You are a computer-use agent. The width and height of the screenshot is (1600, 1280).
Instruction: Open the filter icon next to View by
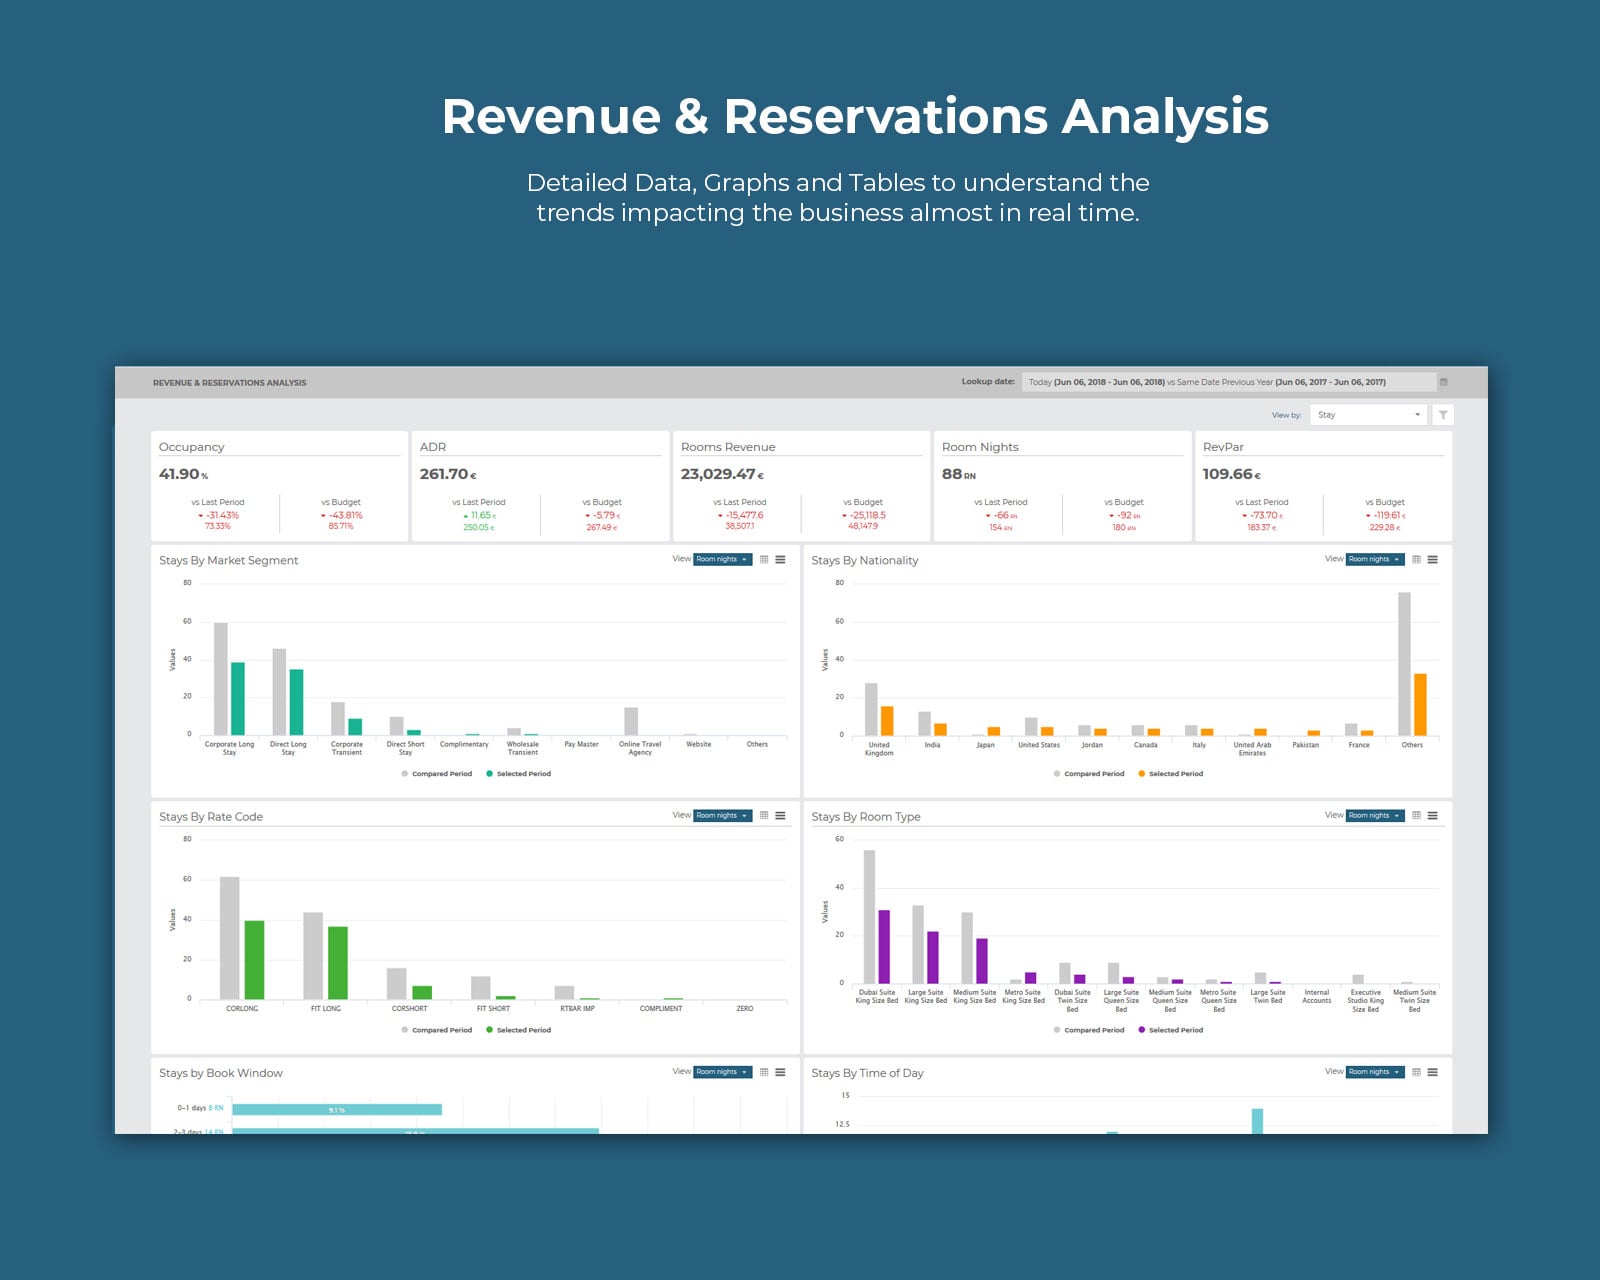click(x=1443, y=414)
